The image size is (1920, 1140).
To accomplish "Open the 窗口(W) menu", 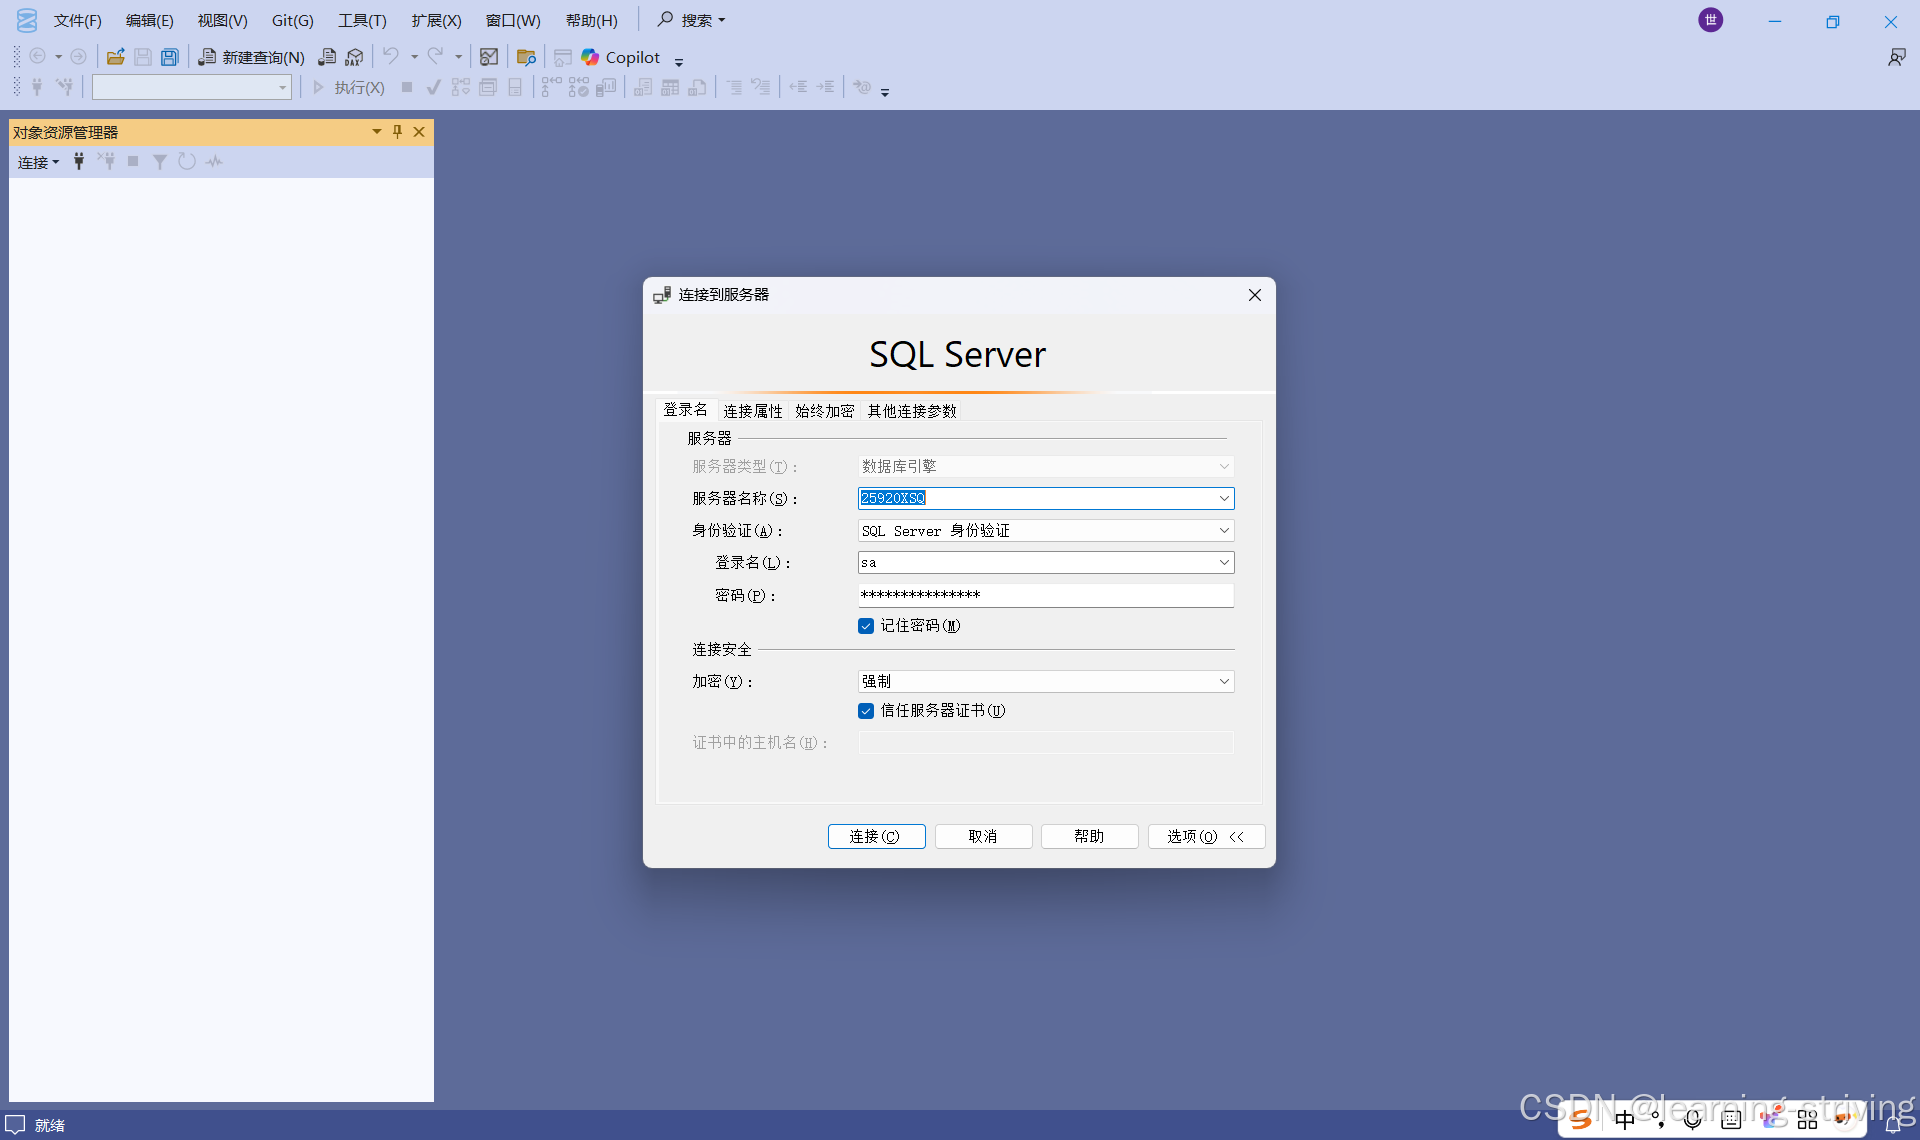I will point(513,20).
